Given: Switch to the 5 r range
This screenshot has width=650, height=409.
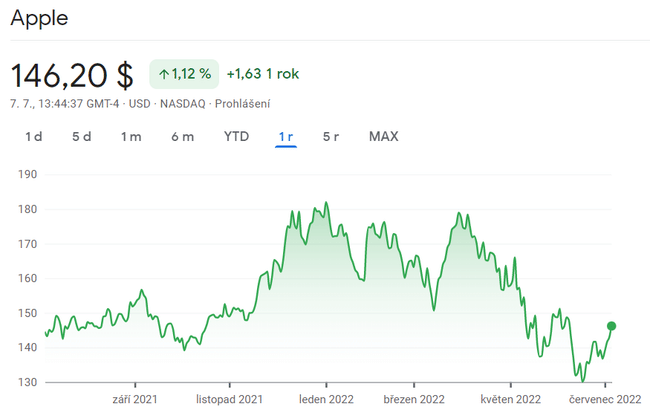Looking at the screenshot, I should click(331, 137).
